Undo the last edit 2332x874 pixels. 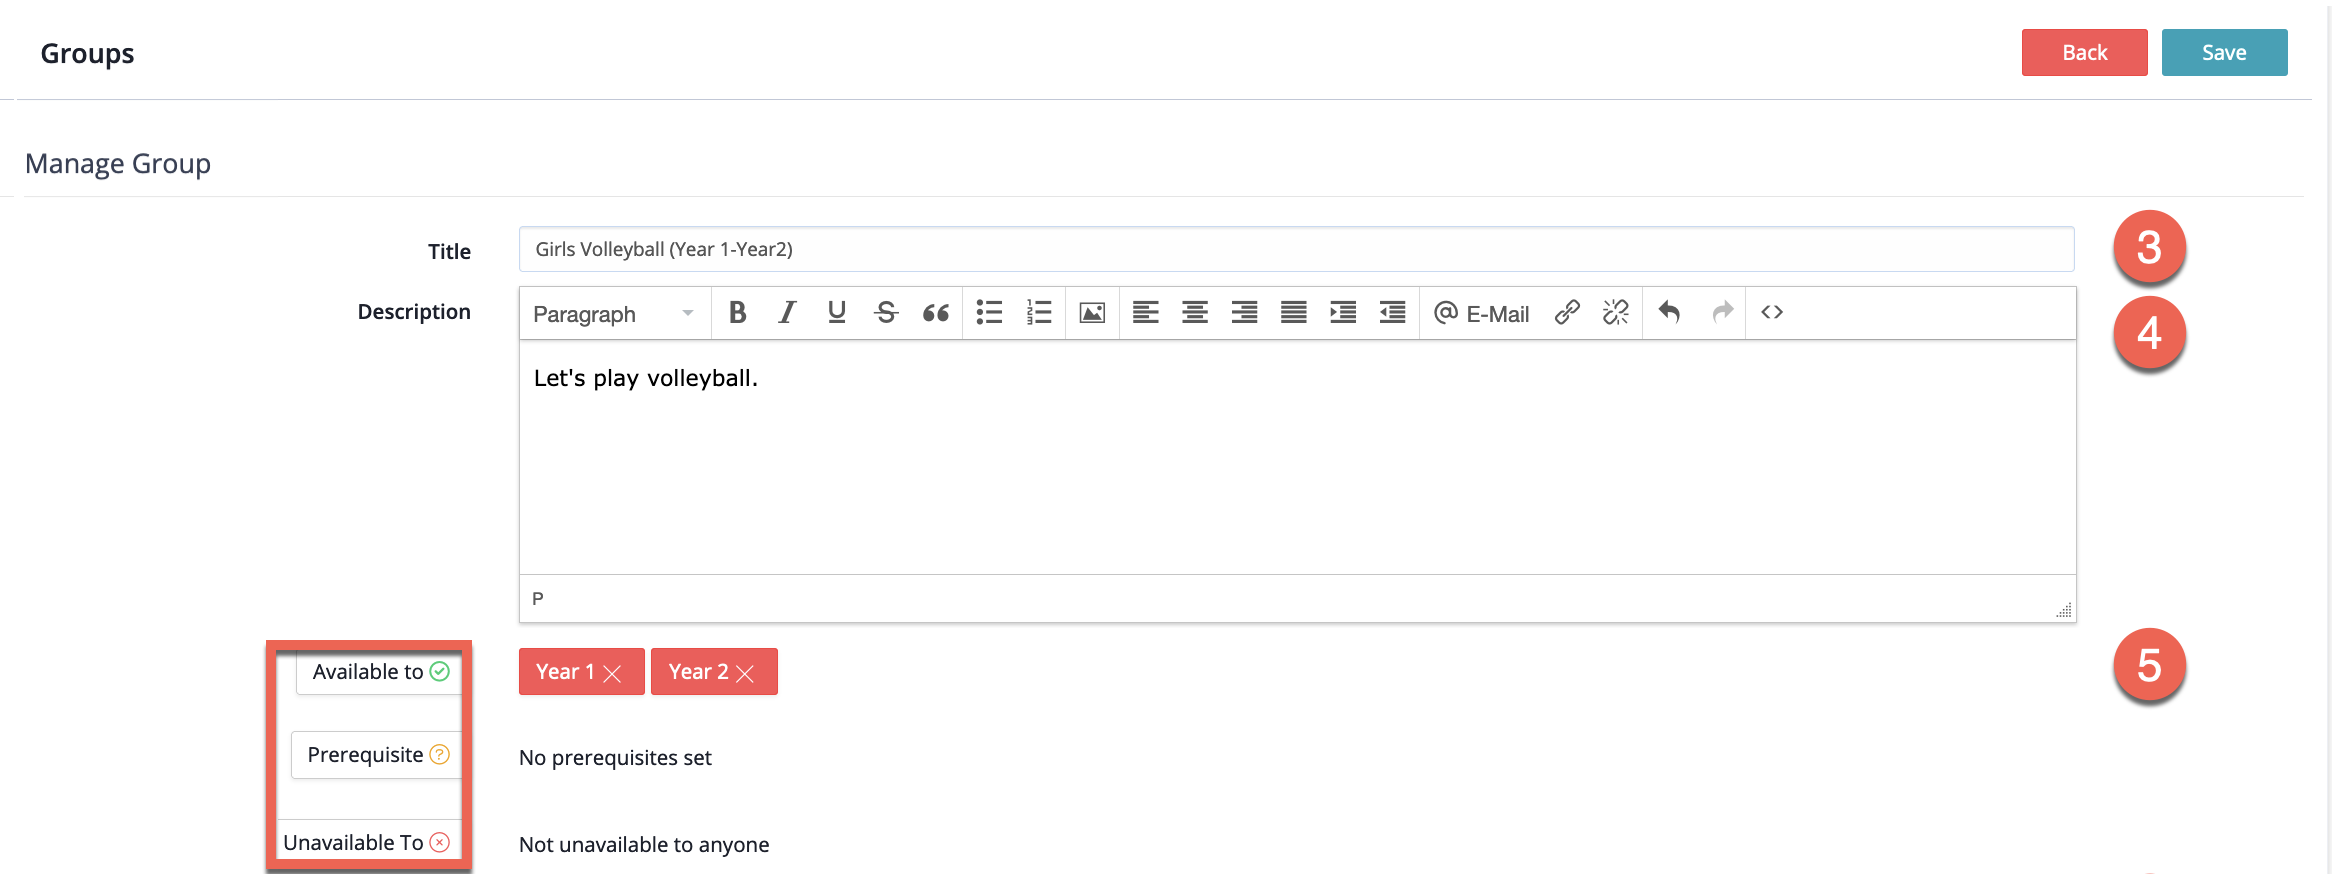[x=1669, y=313]
